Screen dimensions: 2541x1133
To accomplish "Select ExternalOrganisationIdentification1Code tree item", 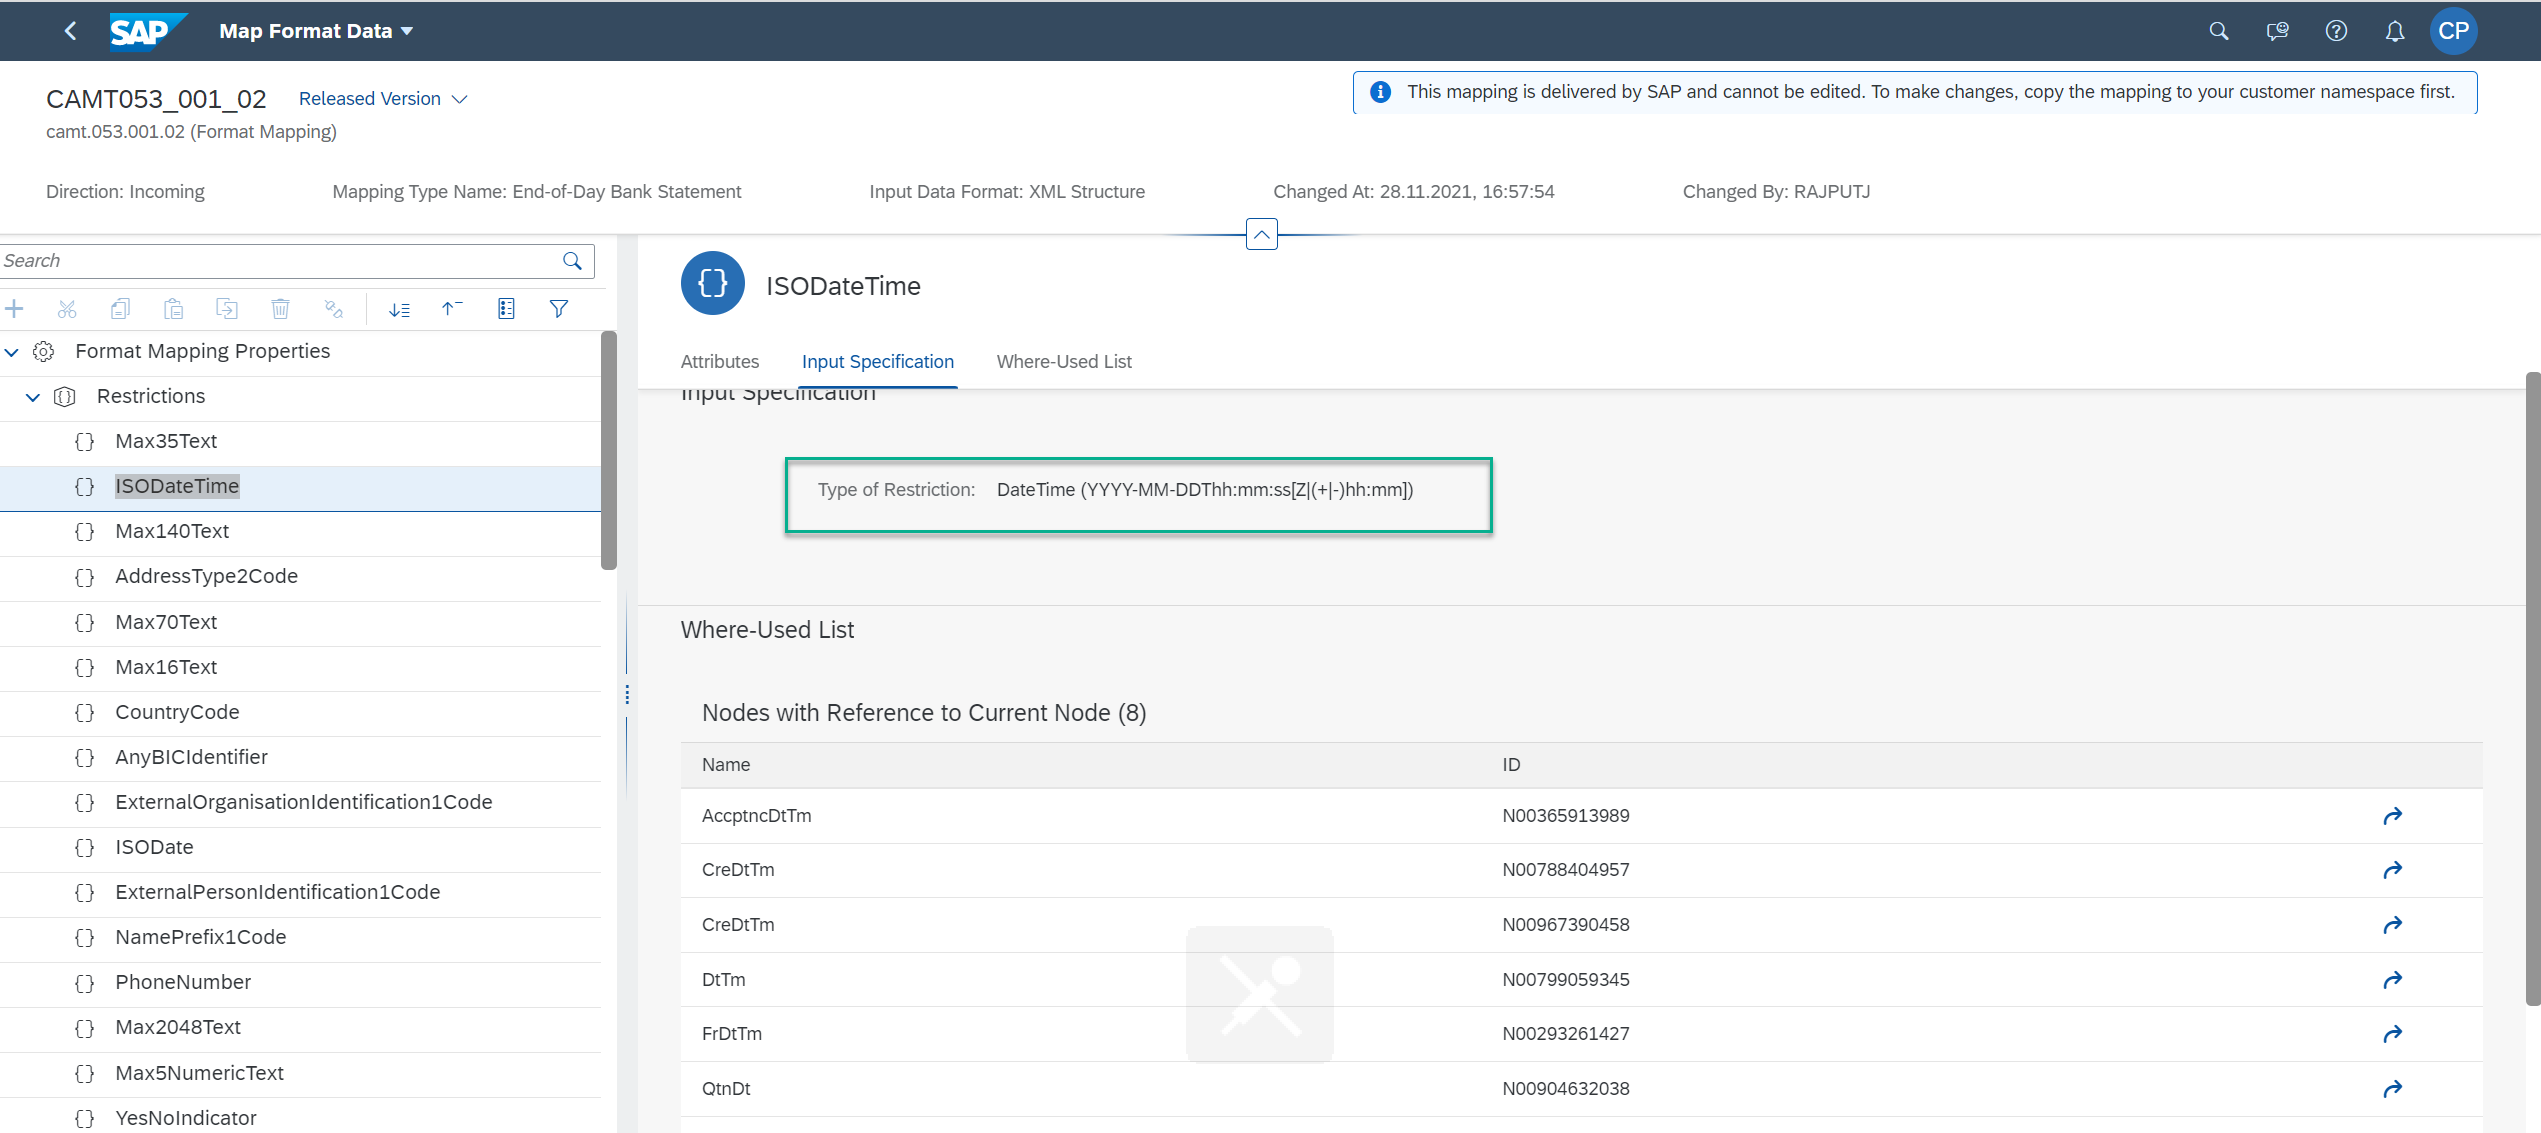I will pos(300,803).
